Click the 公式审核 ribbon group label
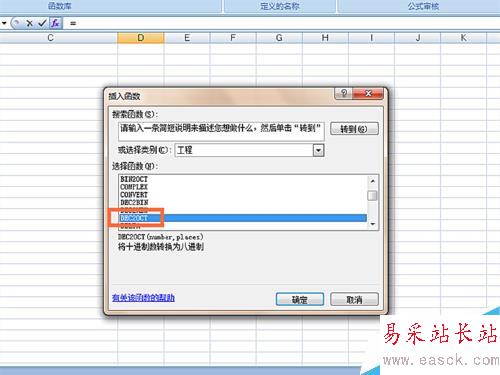This screenshot has width=500, height=375. tap(423, 6)
